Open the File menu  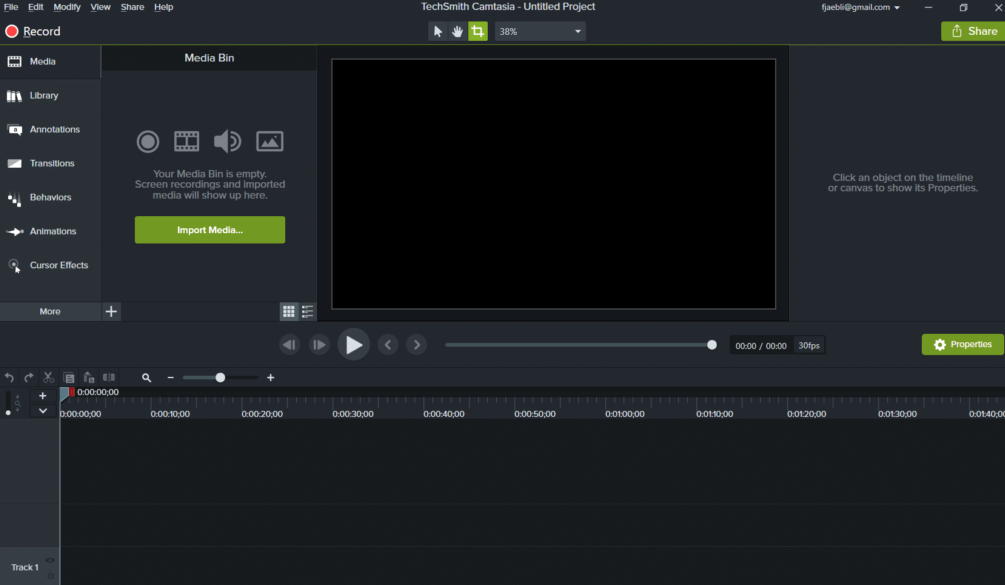[x=11, y=7]
